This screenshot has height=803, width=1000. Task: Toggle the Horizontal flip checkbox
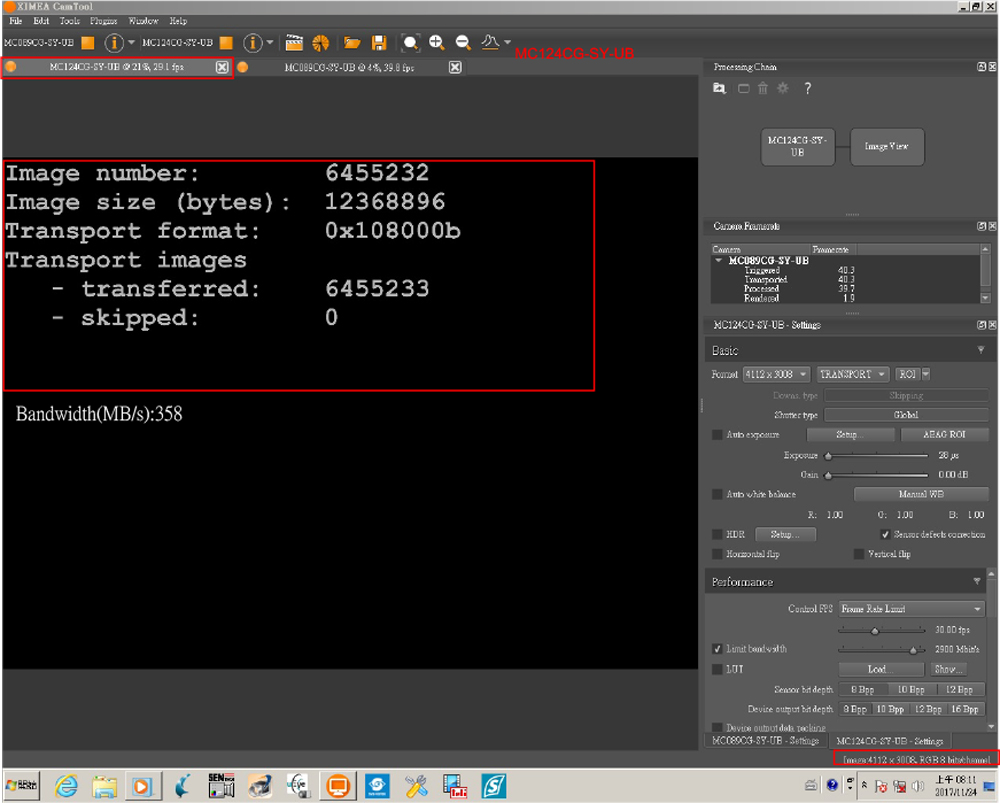pos(717,554)
